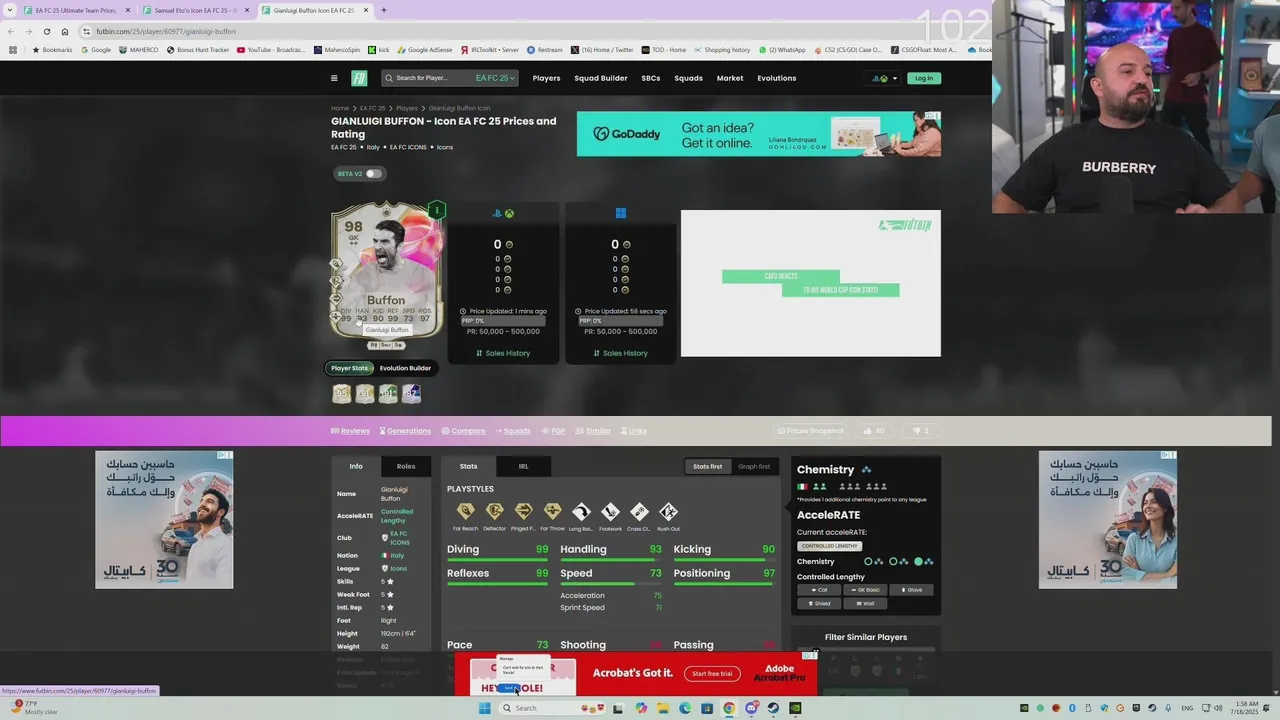Image resolution: width=1280 pixels, height=720 pixels.
Task: Open the SBCs menu
Action: point(651,78)
